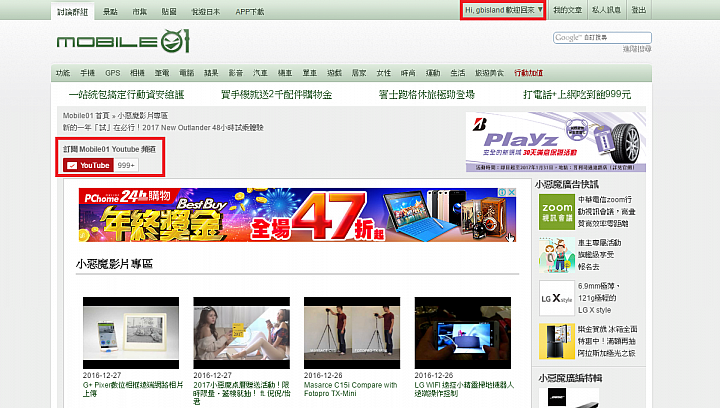Click the 一站統包搞定行動資安維護 promo link
Viewport: 720px width, 408px height.
126,95
